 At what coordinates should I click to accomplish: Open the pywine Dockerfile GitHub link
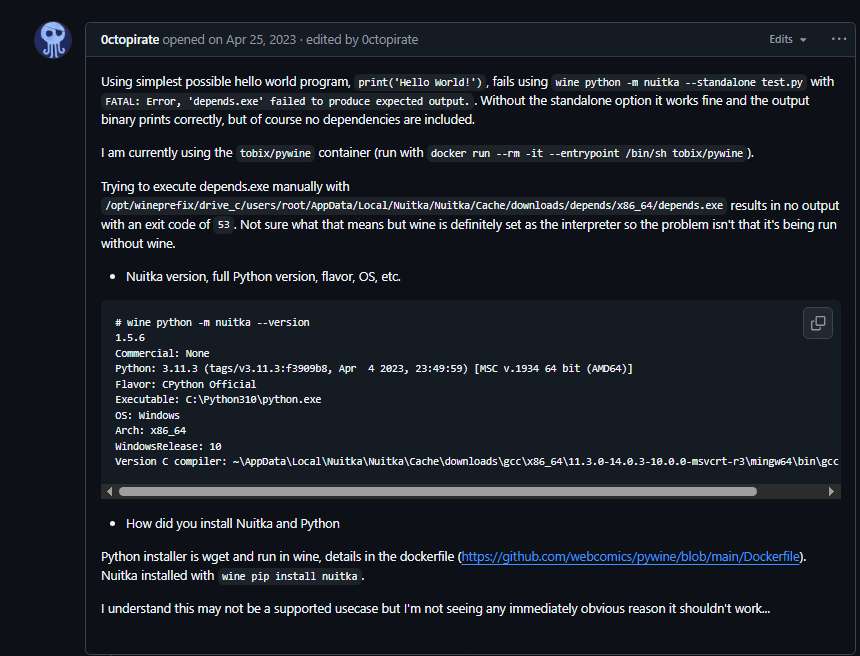(x=630, y=557)
